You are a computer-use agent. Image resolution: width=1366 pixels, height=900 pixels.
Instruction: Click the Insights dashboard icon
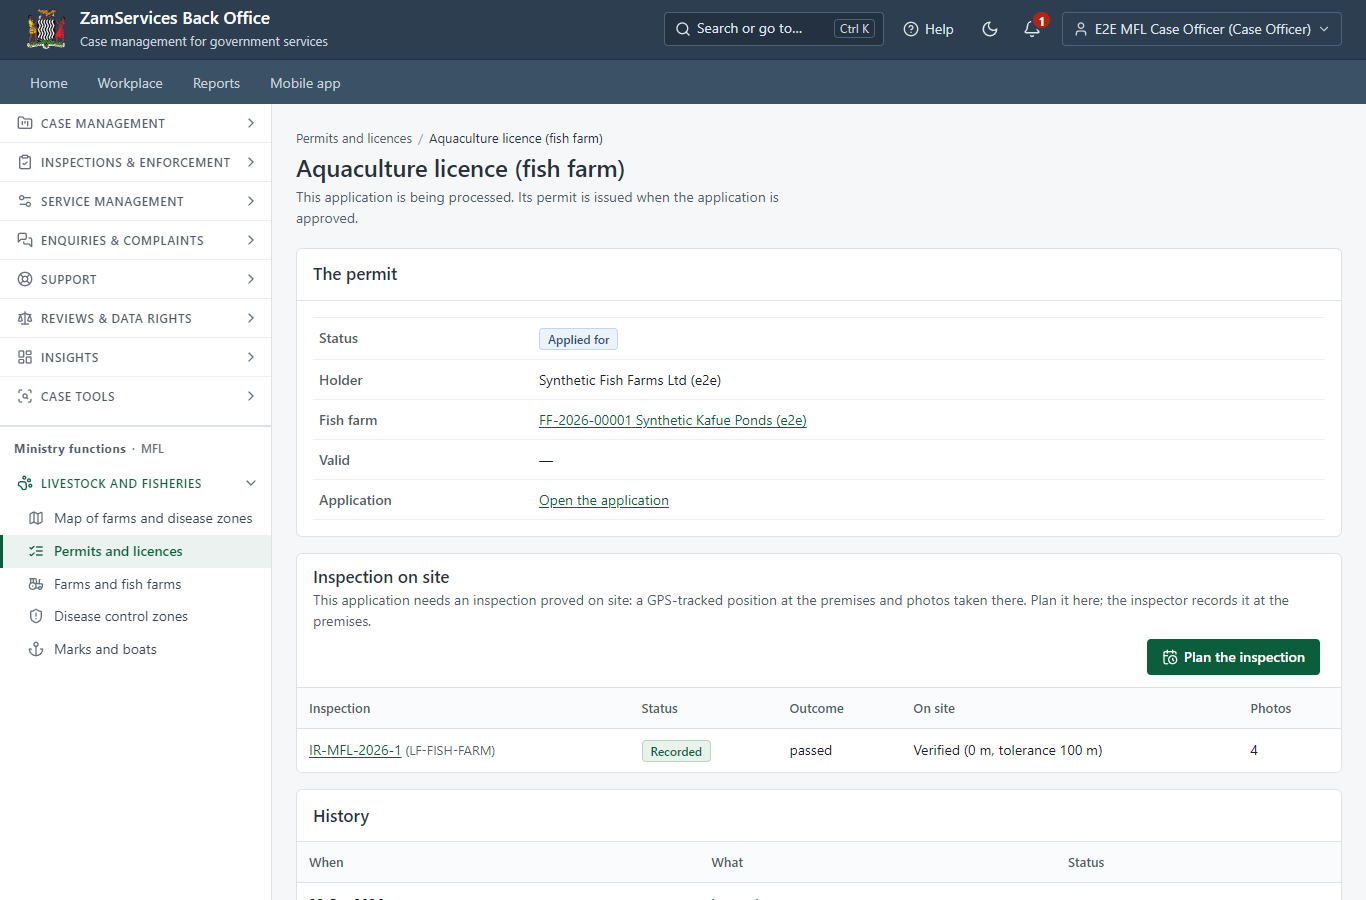click(x=25, y=357)
